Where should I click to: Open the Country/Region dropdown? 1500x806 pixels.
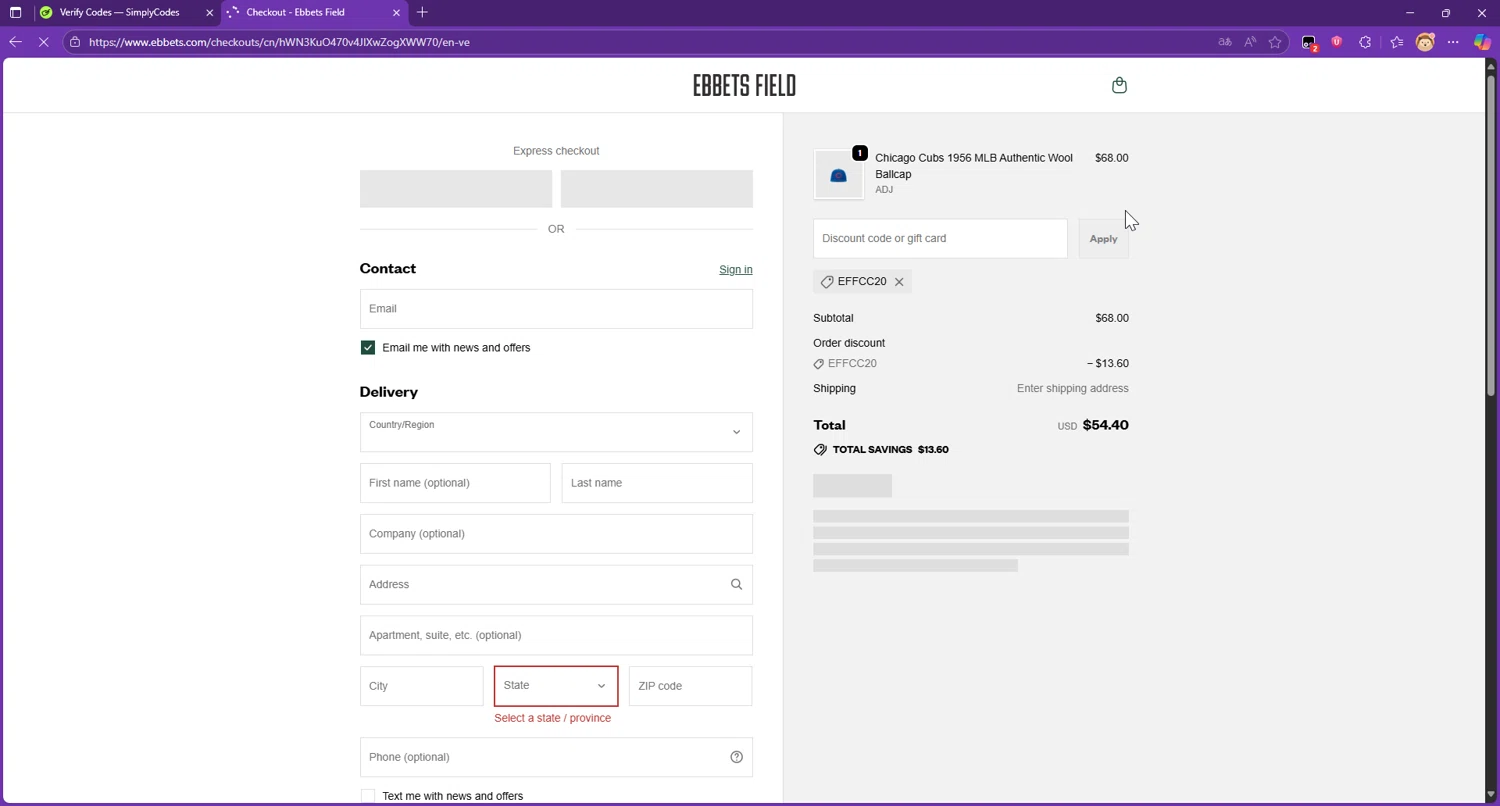click(x=556, y=432)
